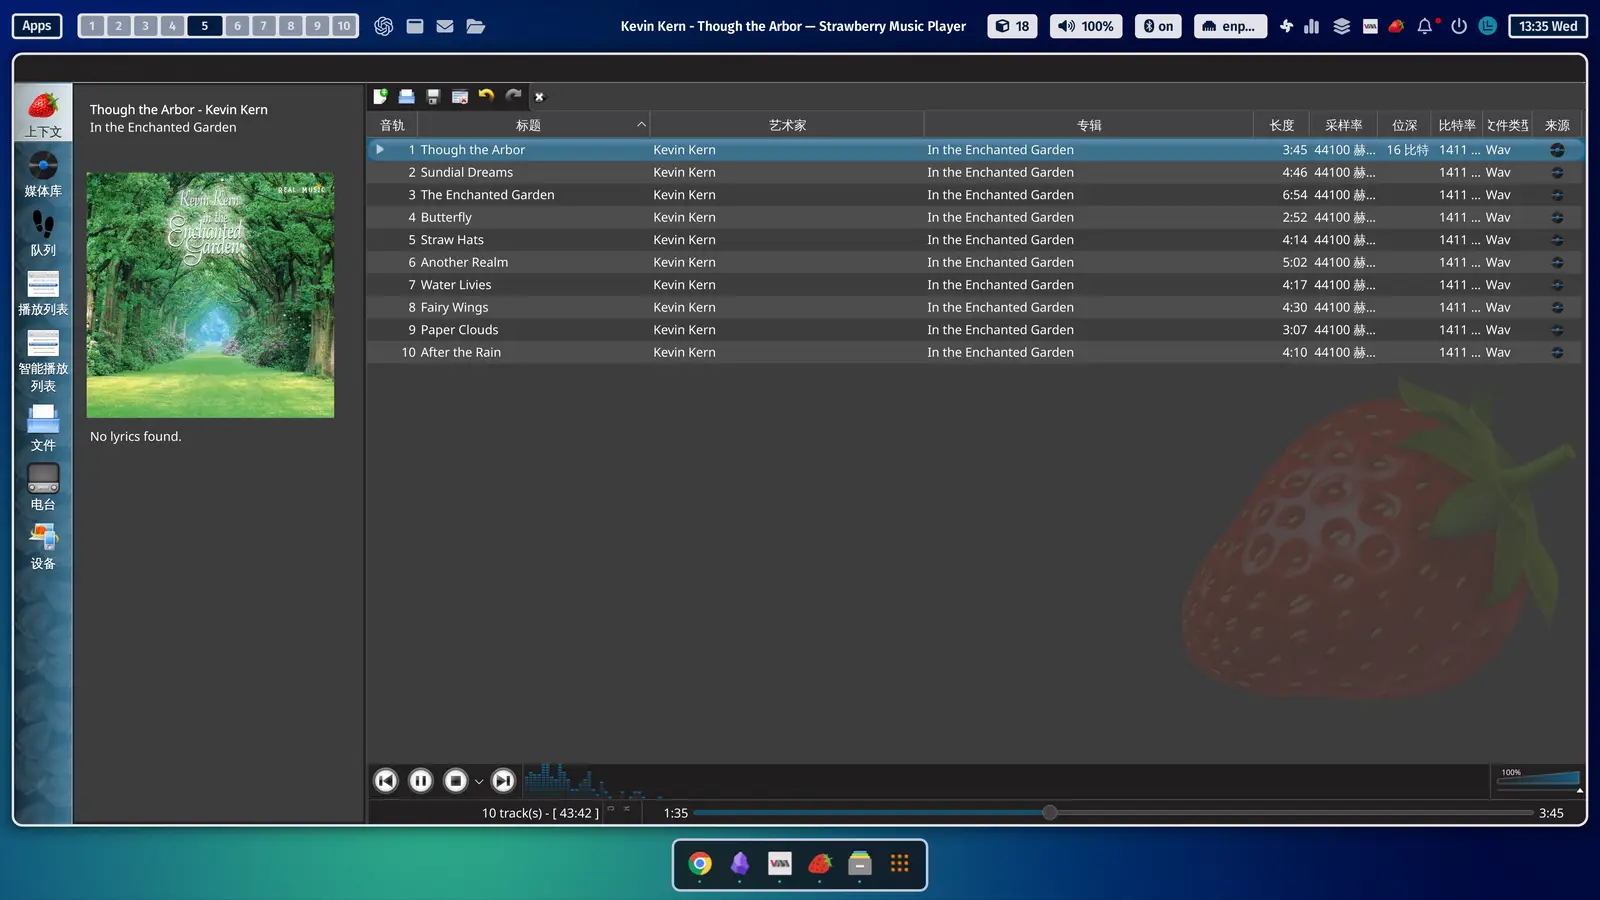Skip to the previous track
The height and width of the screenshot is (900, 1600).
[x=386, y=781]
